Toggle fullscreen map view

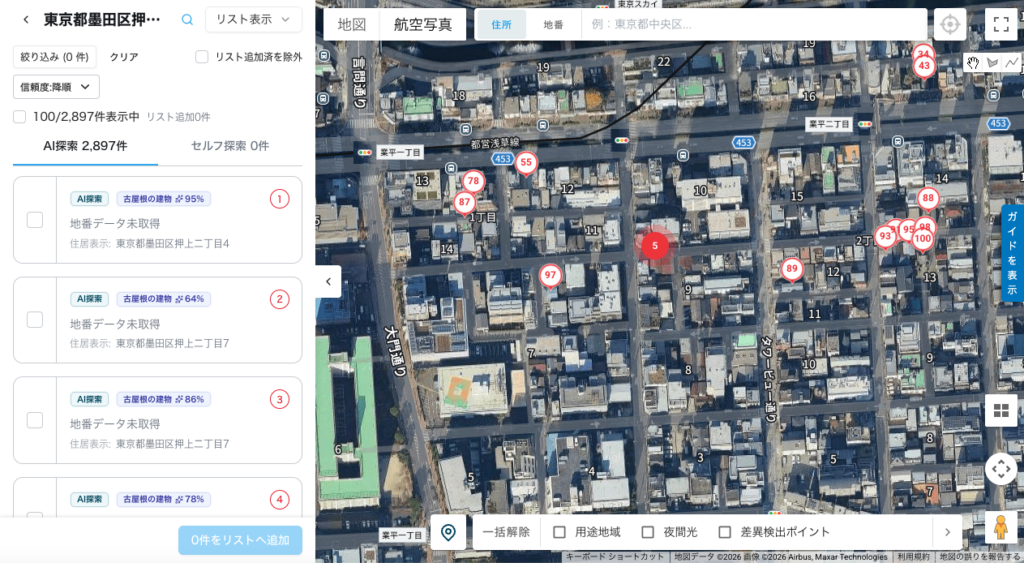(x=1000, y=24)
